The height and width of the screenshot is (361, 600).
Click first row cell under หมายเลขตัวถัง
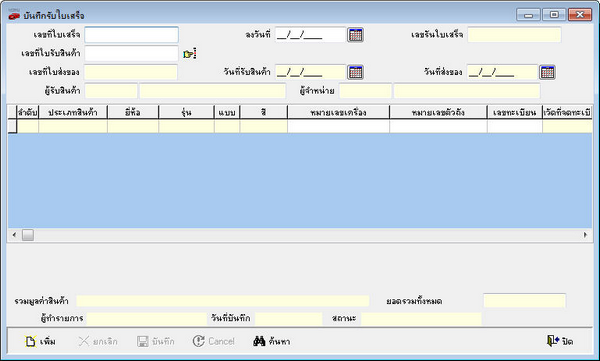[x=438, y=126]
